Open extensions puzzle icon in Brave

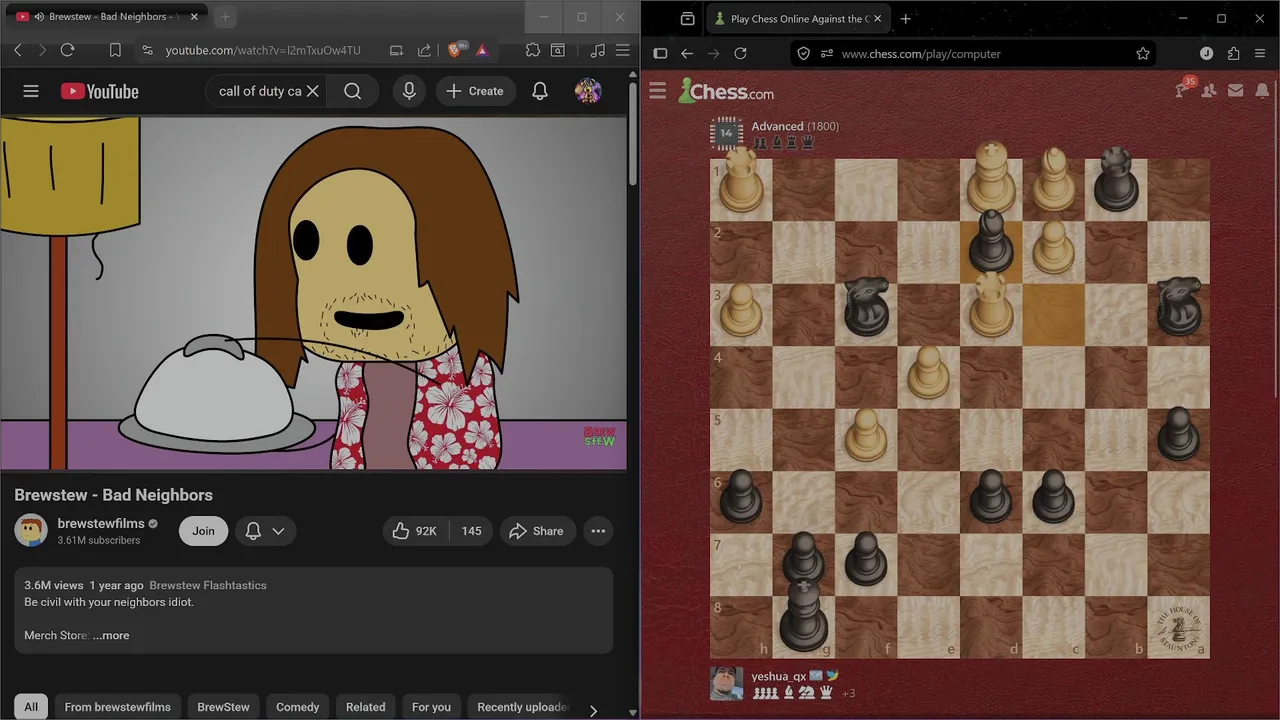[533, 50]
